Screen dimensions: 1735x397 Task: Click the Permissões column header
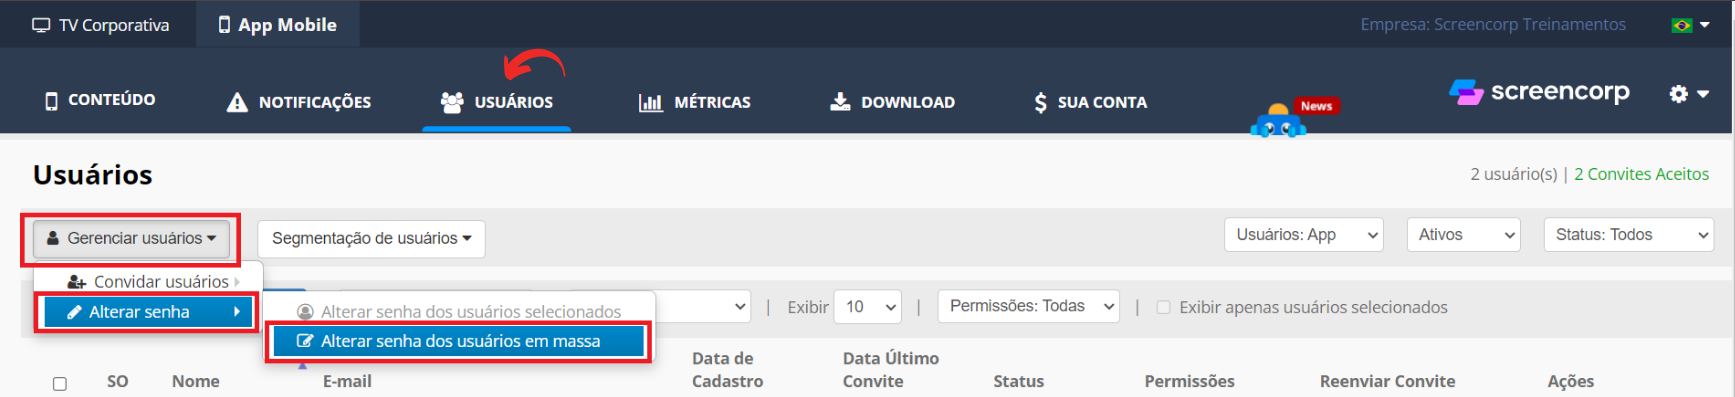click(1189, 381)
